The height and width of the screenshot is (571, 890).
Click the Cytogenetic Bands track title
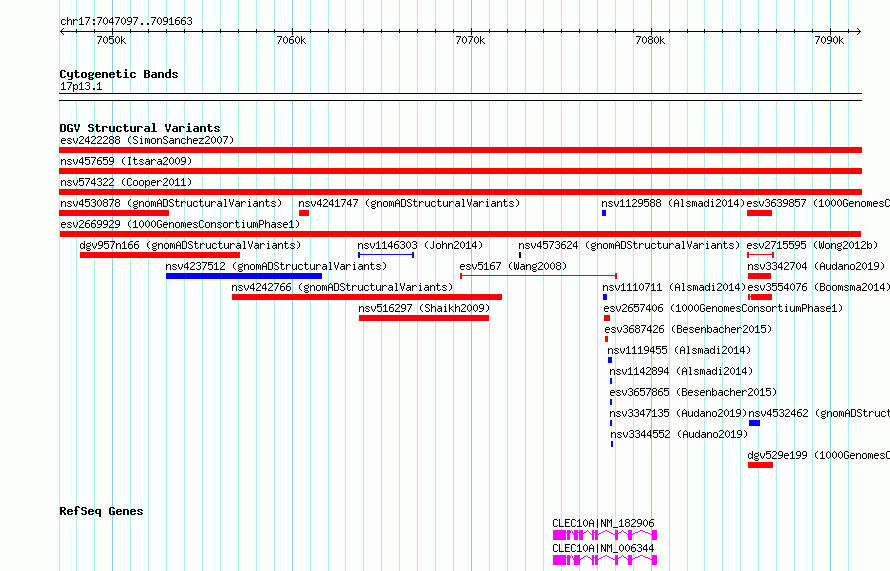click(x=119, y=74)
